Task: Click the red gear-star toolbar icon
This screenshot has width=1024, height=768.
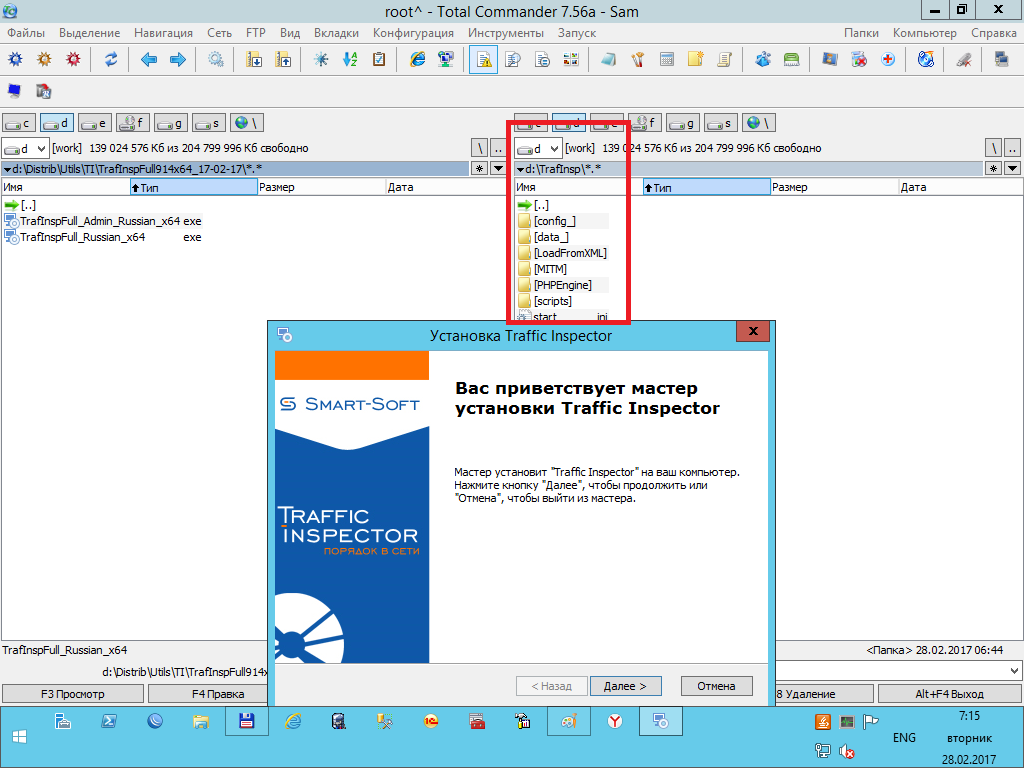Action: [73, 59]
